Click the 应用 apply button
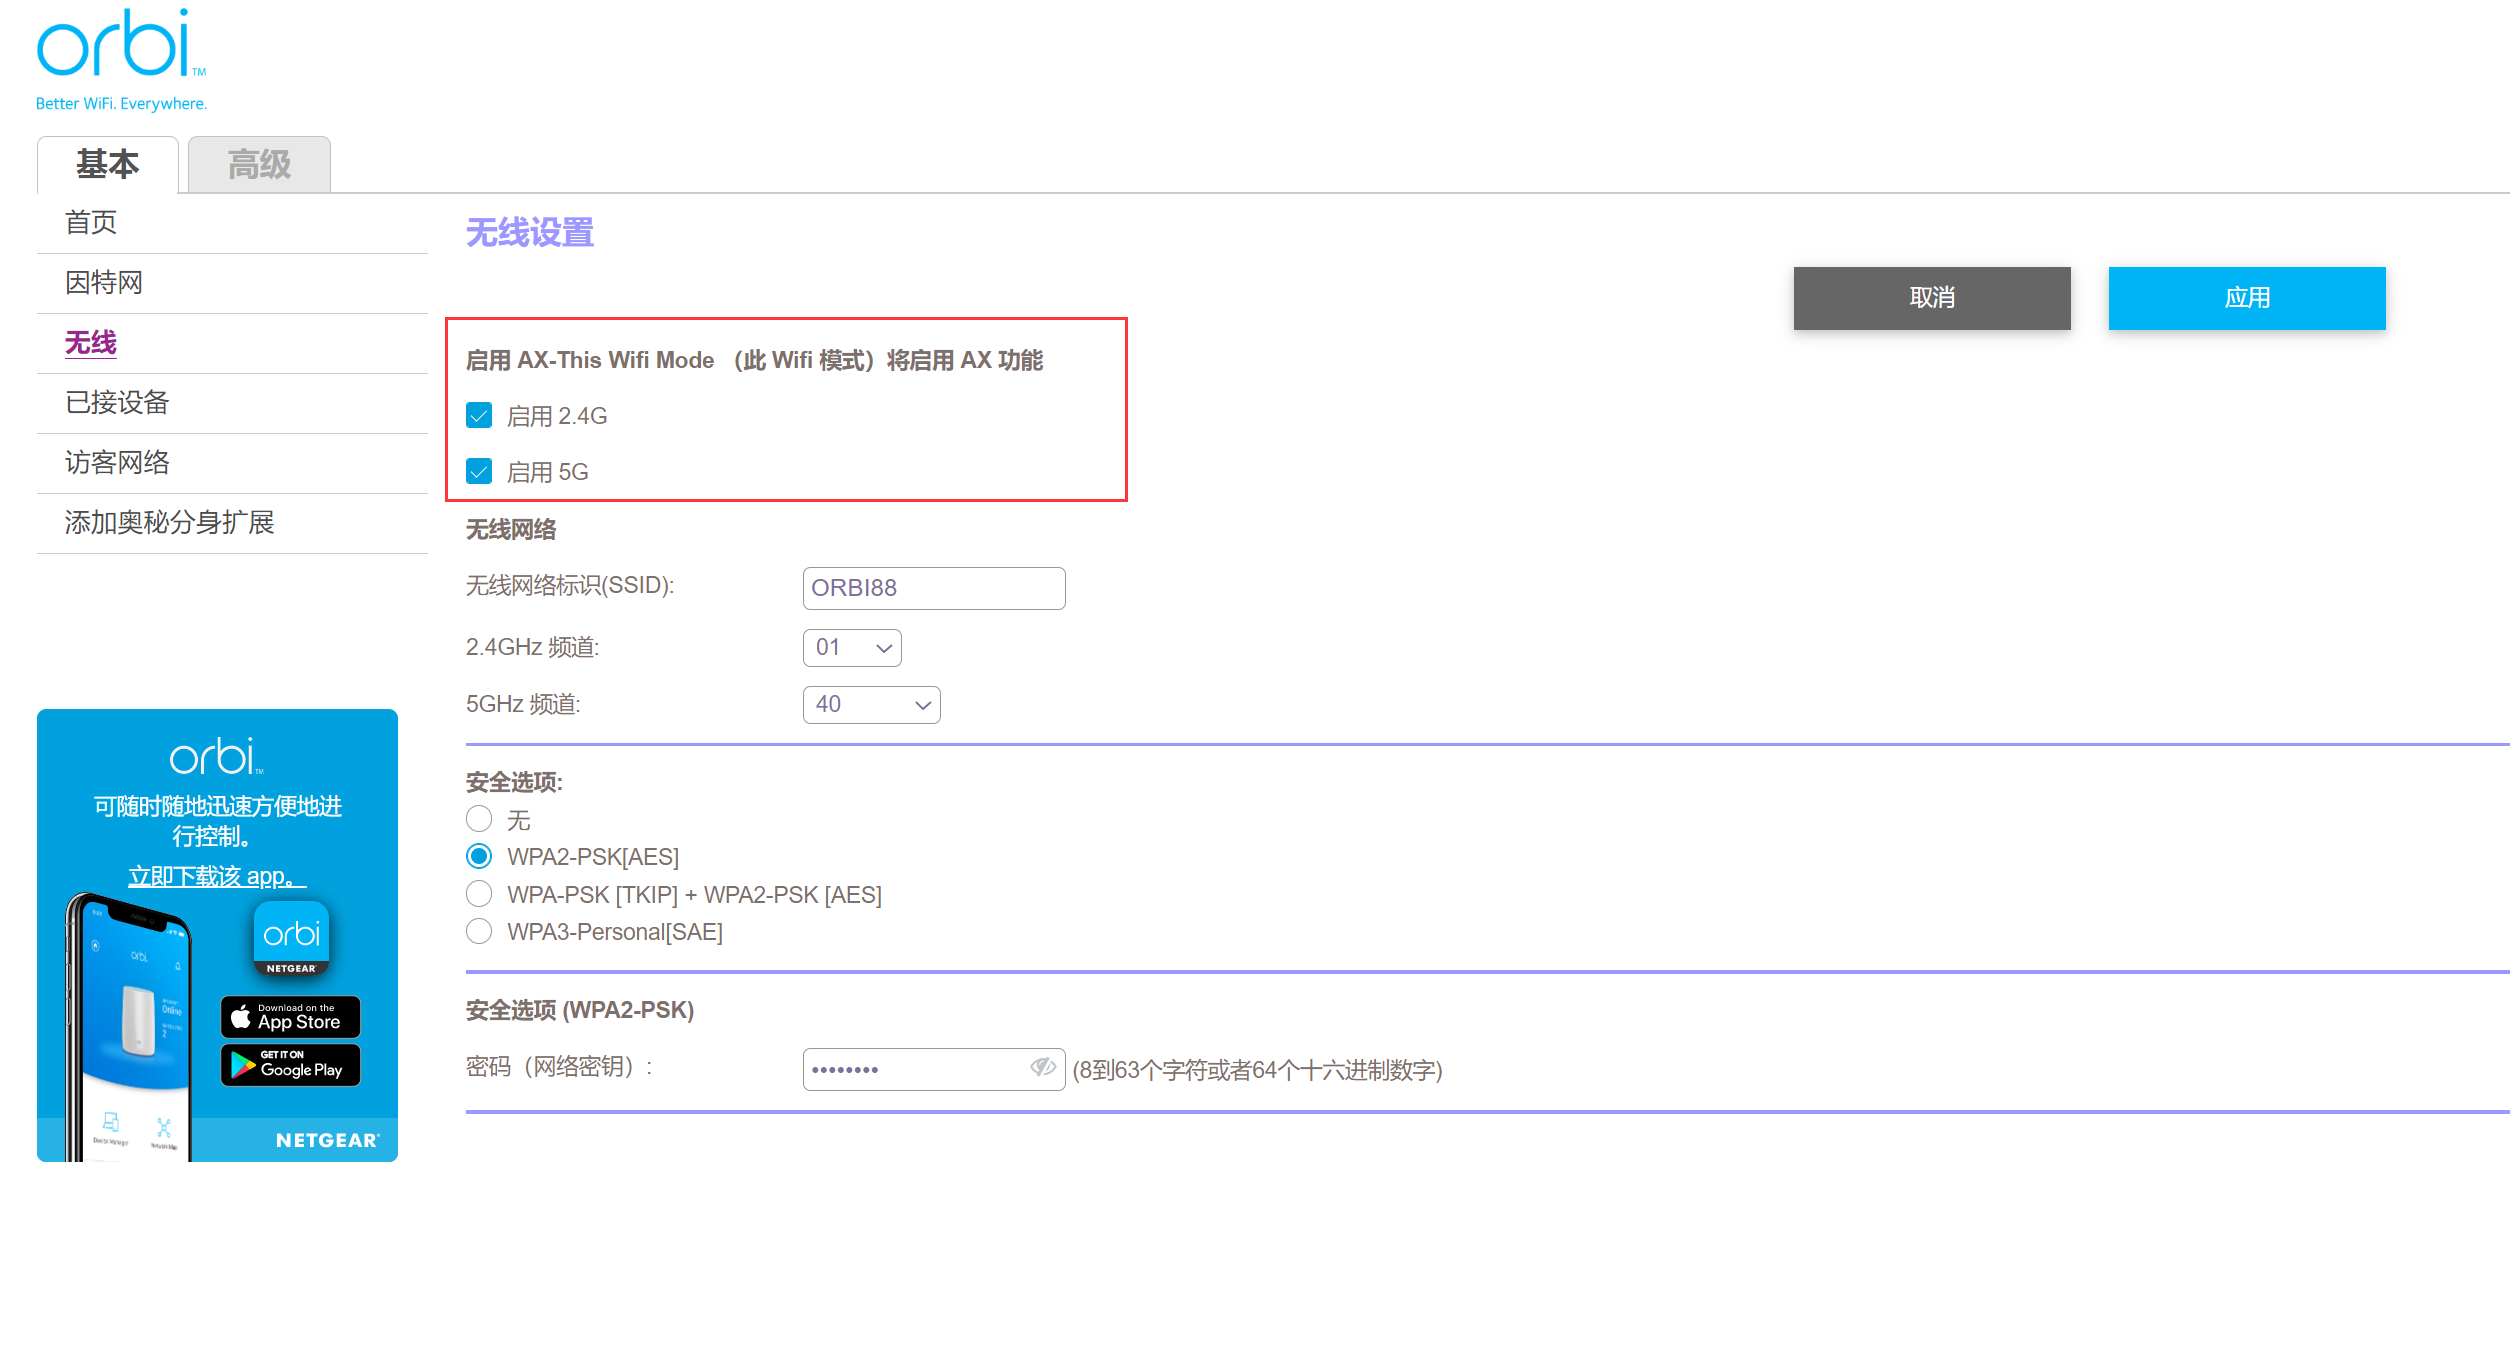Screen dimensions: 2510x1367 tap(2246, 298)
